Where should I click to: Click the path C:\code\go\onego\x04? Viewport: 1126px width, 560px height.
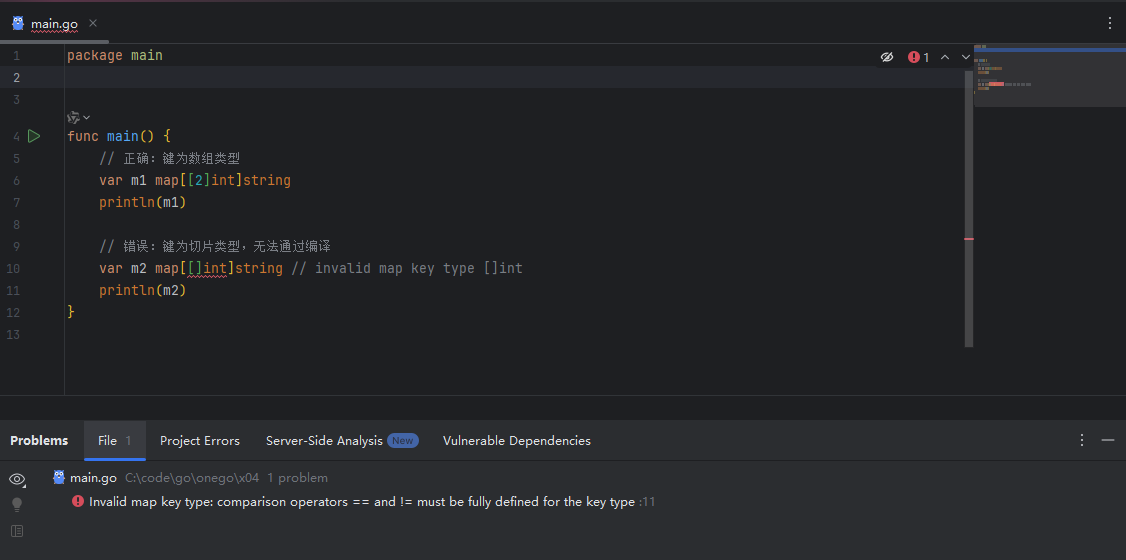coord(192,477)
